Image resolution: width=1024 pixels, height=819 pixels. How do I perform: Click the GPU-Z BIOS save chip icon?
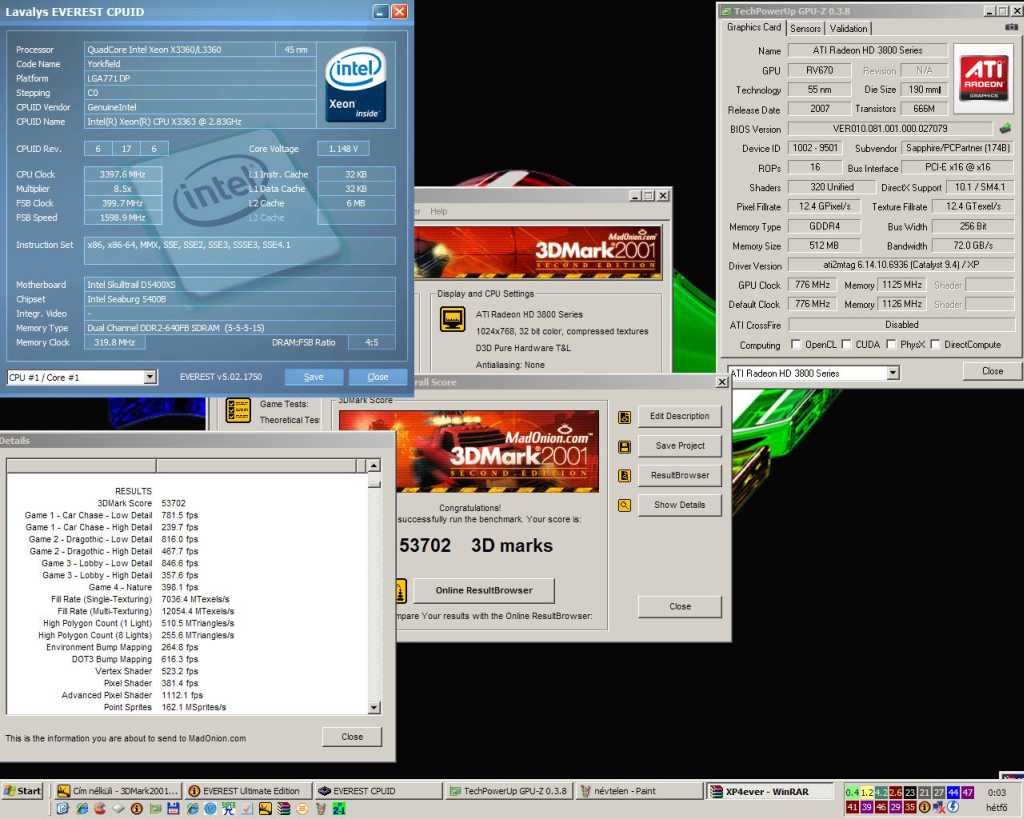click(1005, 129)
